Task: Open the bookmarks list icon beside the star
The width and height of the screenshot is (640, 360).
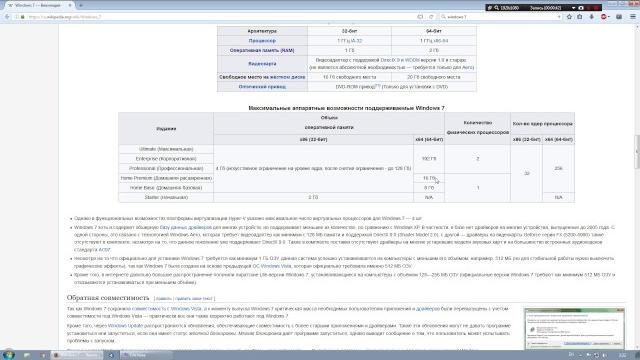Action: click(580, 17)
